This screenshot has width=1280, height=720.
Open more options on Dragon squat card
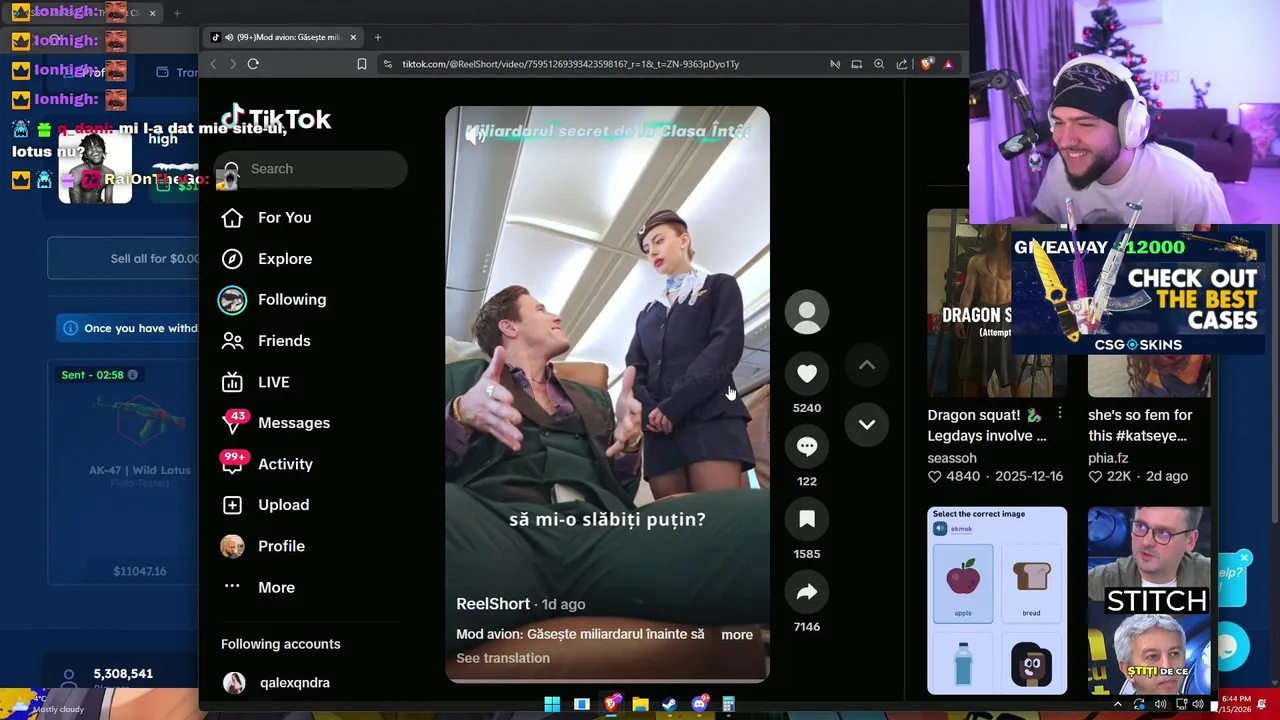1060,413
